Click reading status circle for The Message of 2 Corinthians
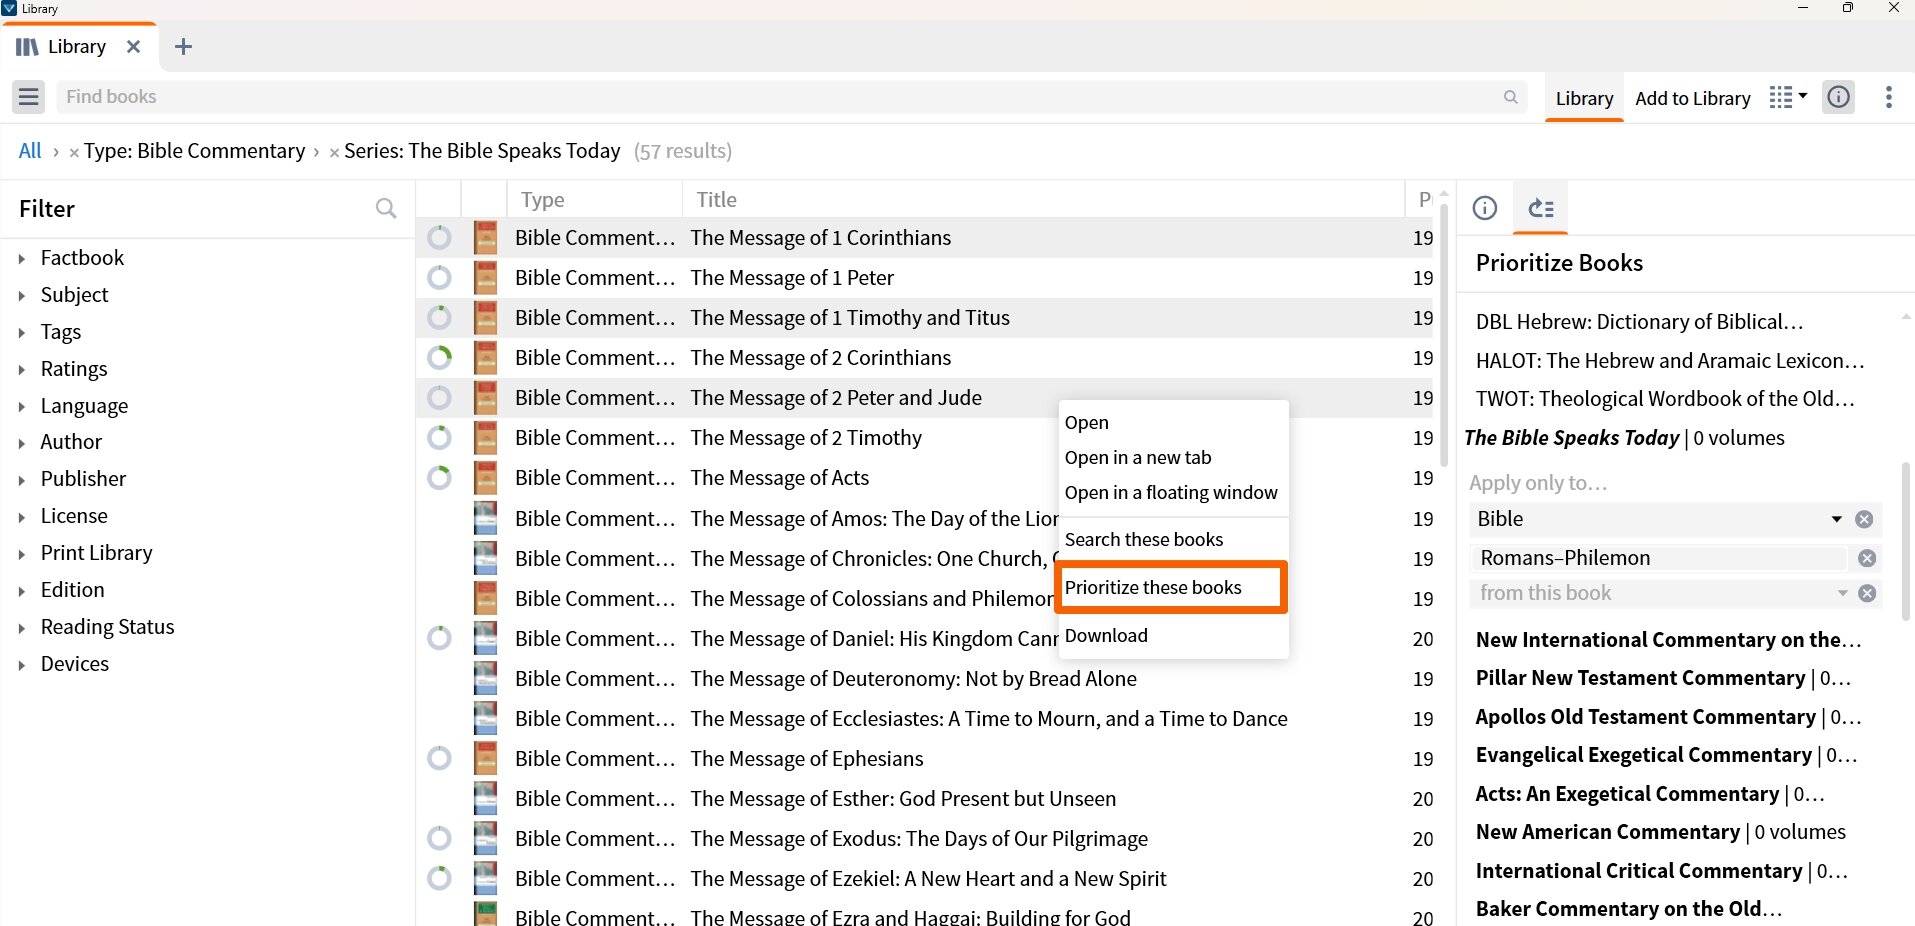The width and height of the screenshot is (1915, 926). coord(439,358)
